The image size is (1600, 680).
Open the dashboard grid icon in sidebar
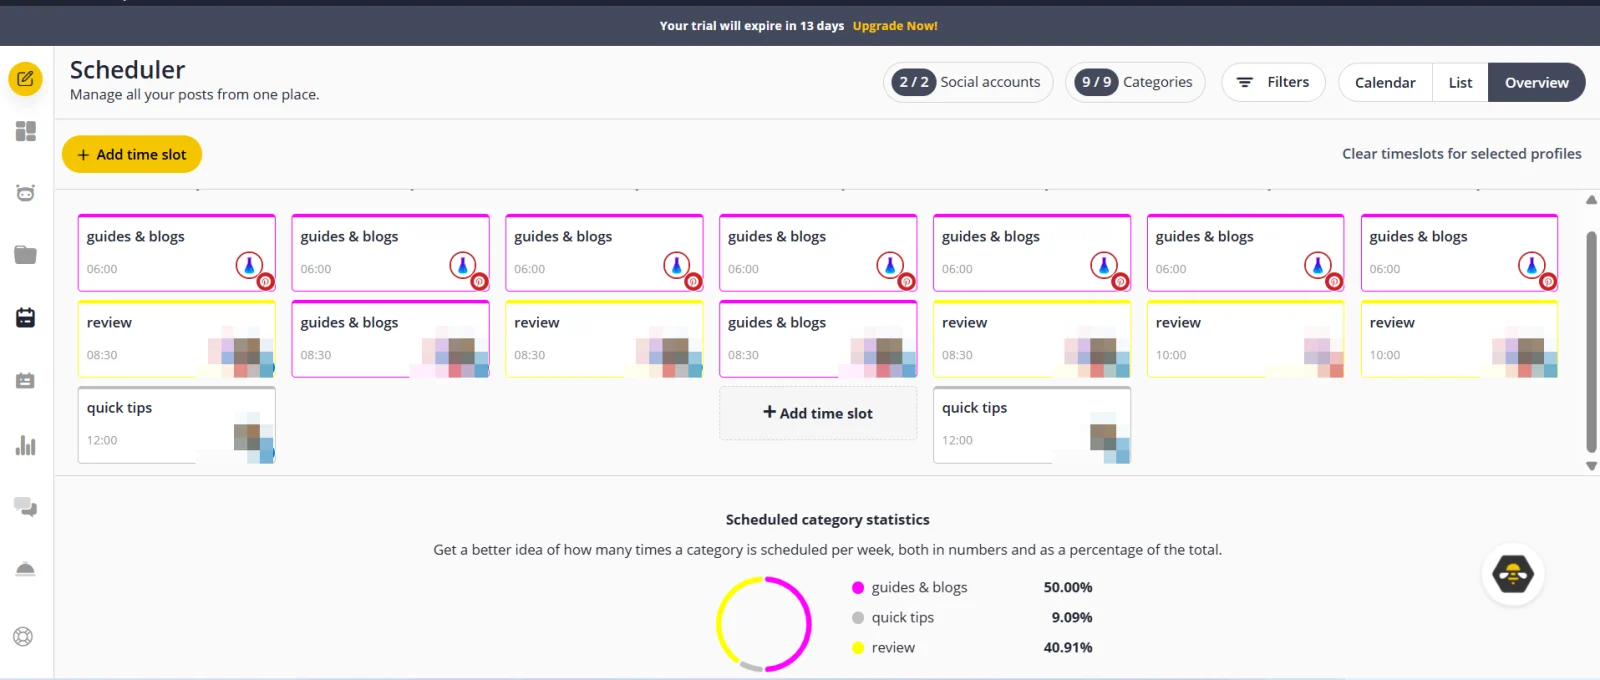click(x=26, y=131)
